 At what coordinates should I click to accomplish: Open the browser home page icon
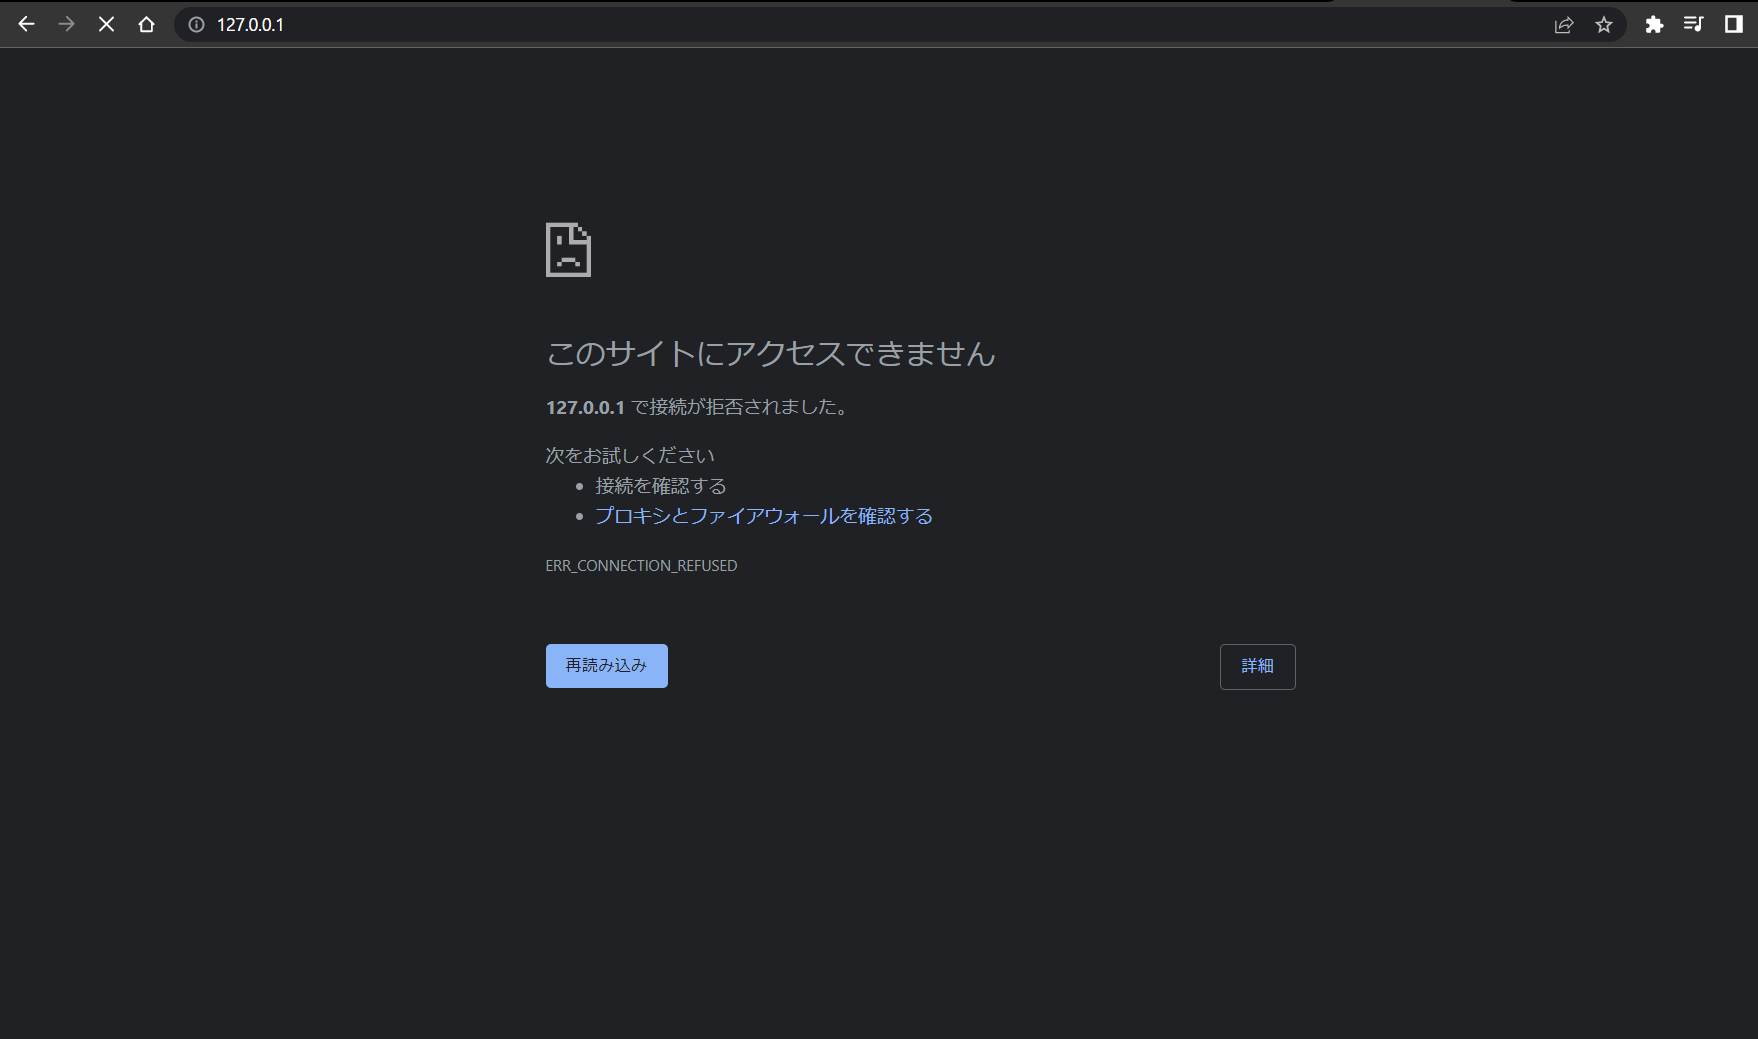[x=146, y=24]
